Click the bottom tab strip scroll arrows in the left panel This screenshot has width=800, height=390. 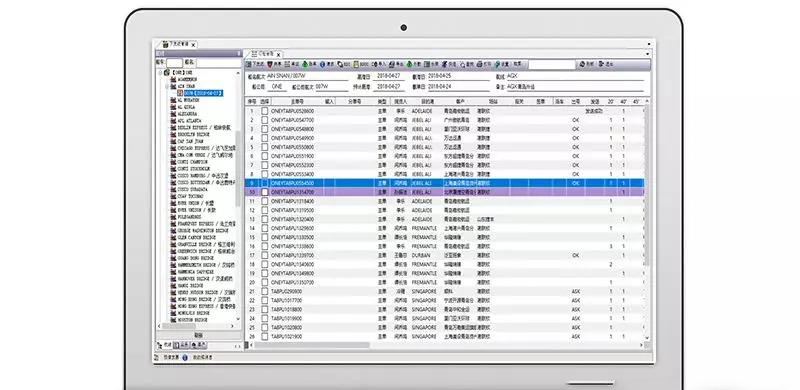tap(237, 346)
